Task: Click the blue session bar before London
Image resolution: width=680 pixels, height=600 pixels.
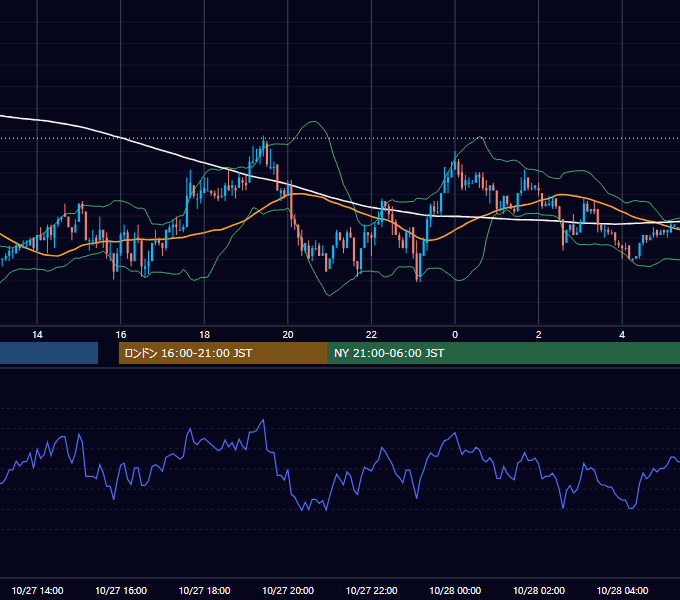Action: [49, 353]
